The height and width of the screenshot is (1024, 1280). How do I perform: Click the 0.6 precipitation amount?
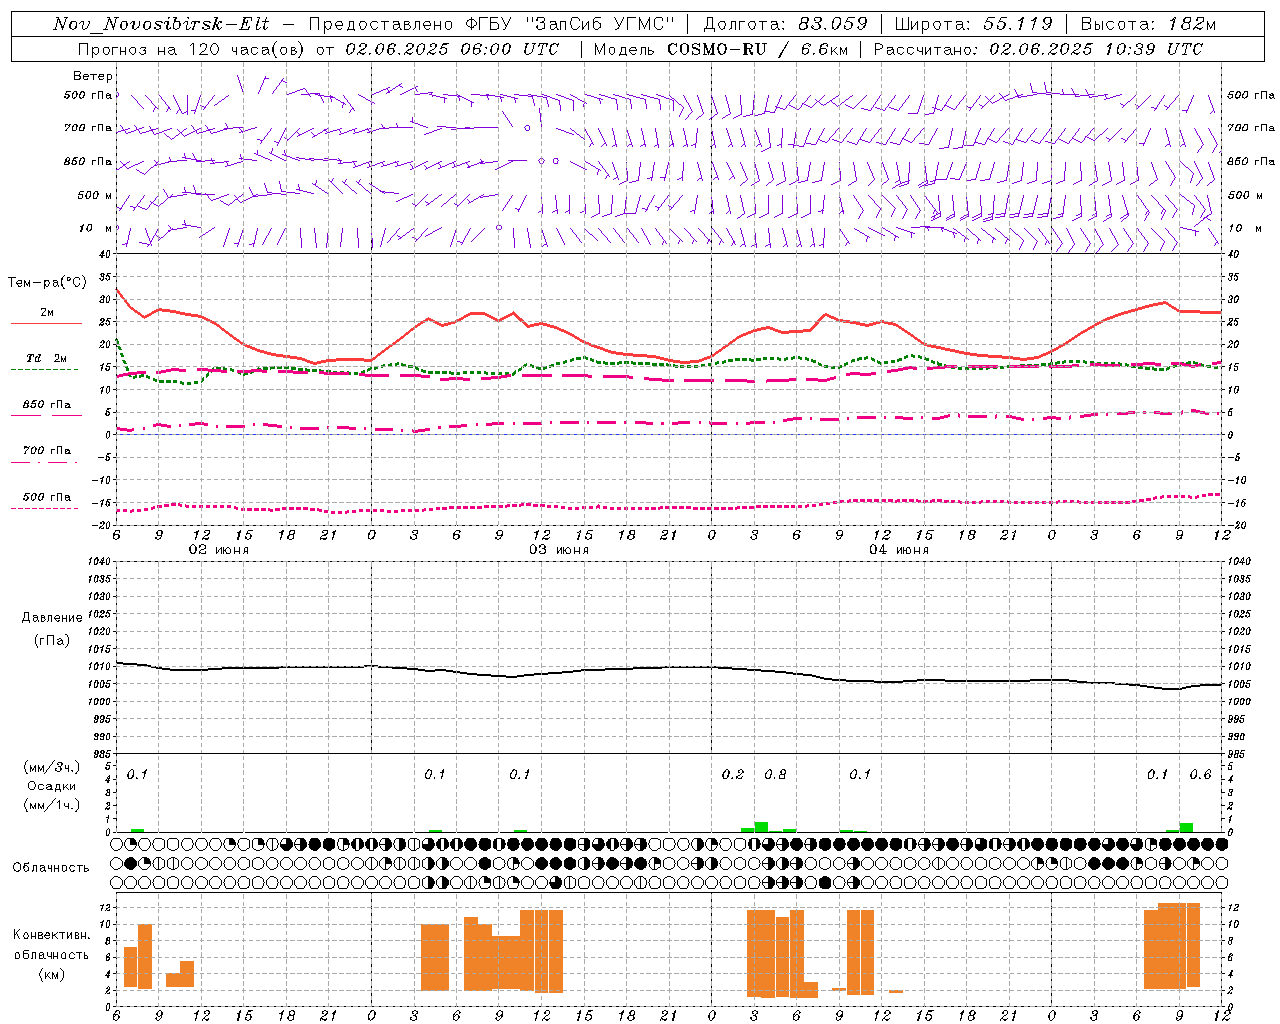[x=1200, y=775]
